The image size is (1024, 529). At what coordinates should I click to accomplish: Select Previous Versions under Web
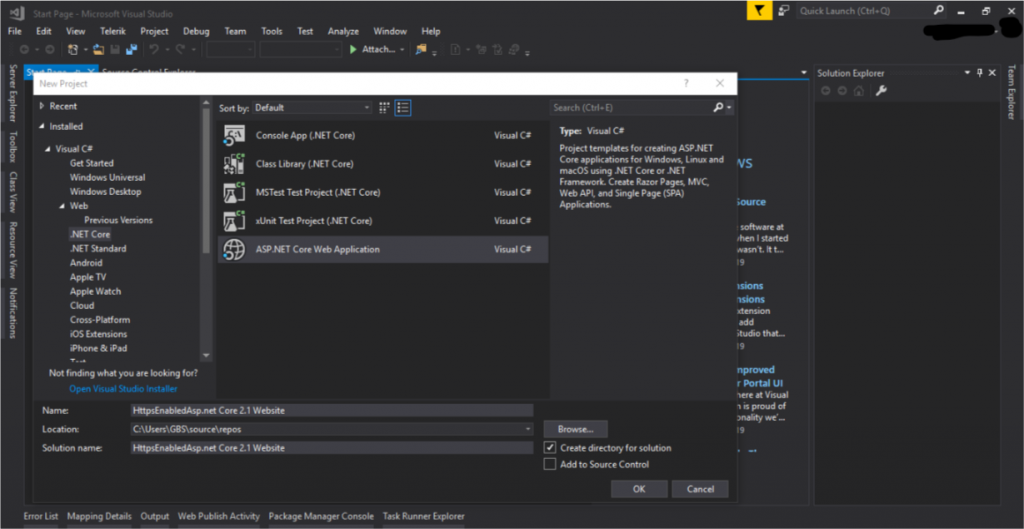click(118, 220)
